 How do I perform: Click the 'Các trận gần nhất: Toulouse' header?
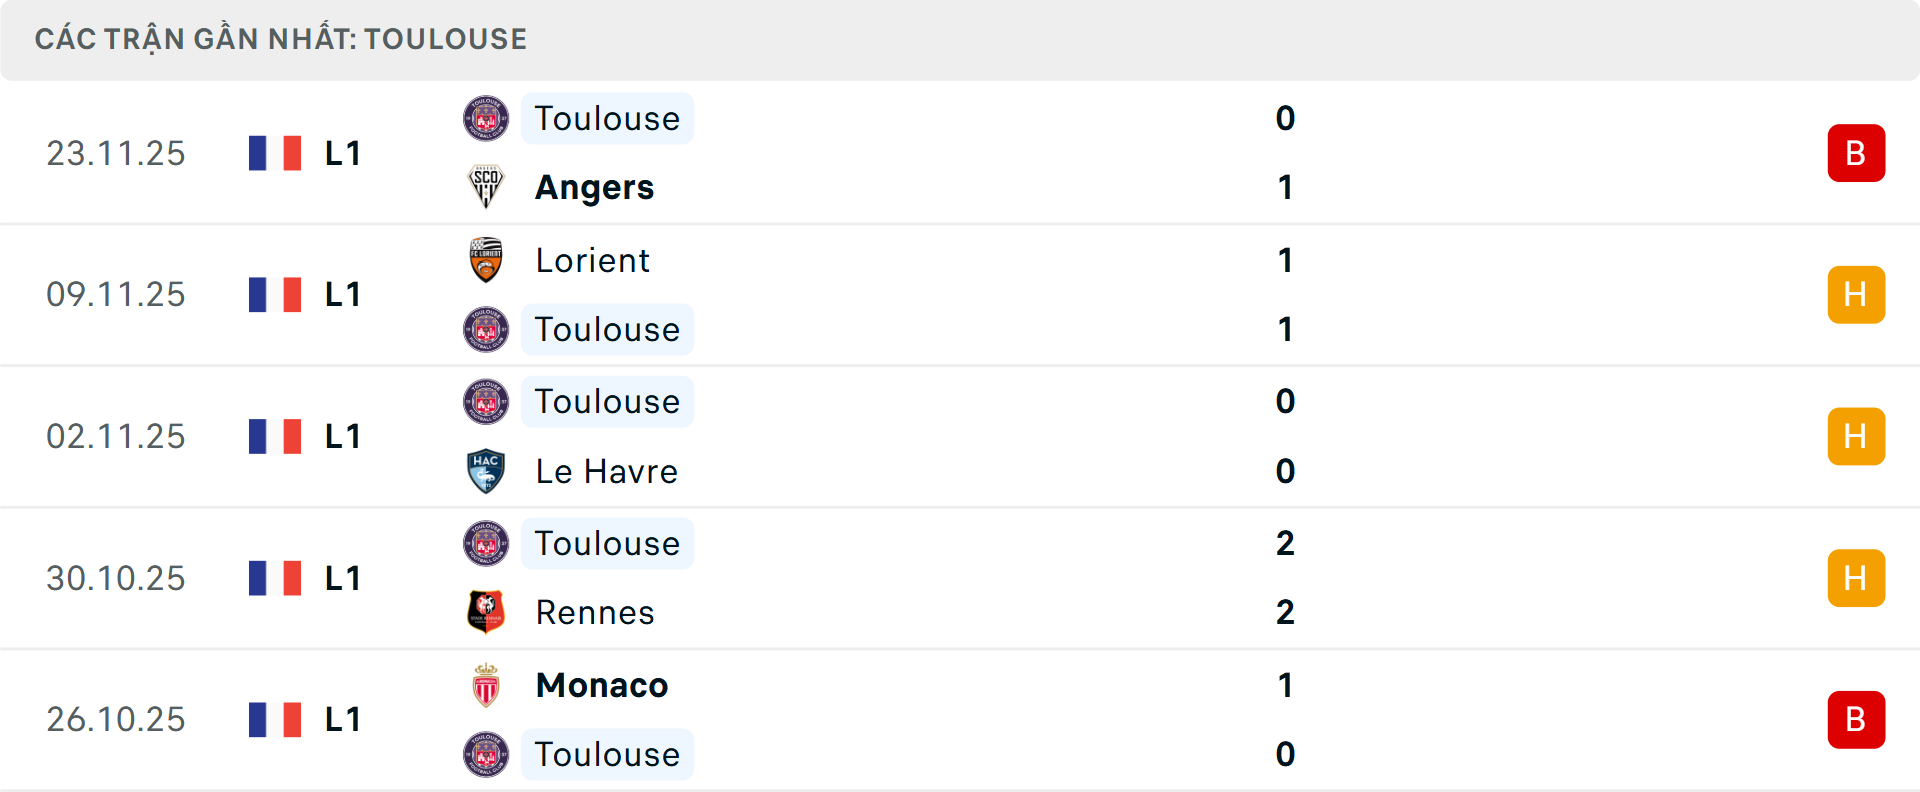click(x=281, y=39)
